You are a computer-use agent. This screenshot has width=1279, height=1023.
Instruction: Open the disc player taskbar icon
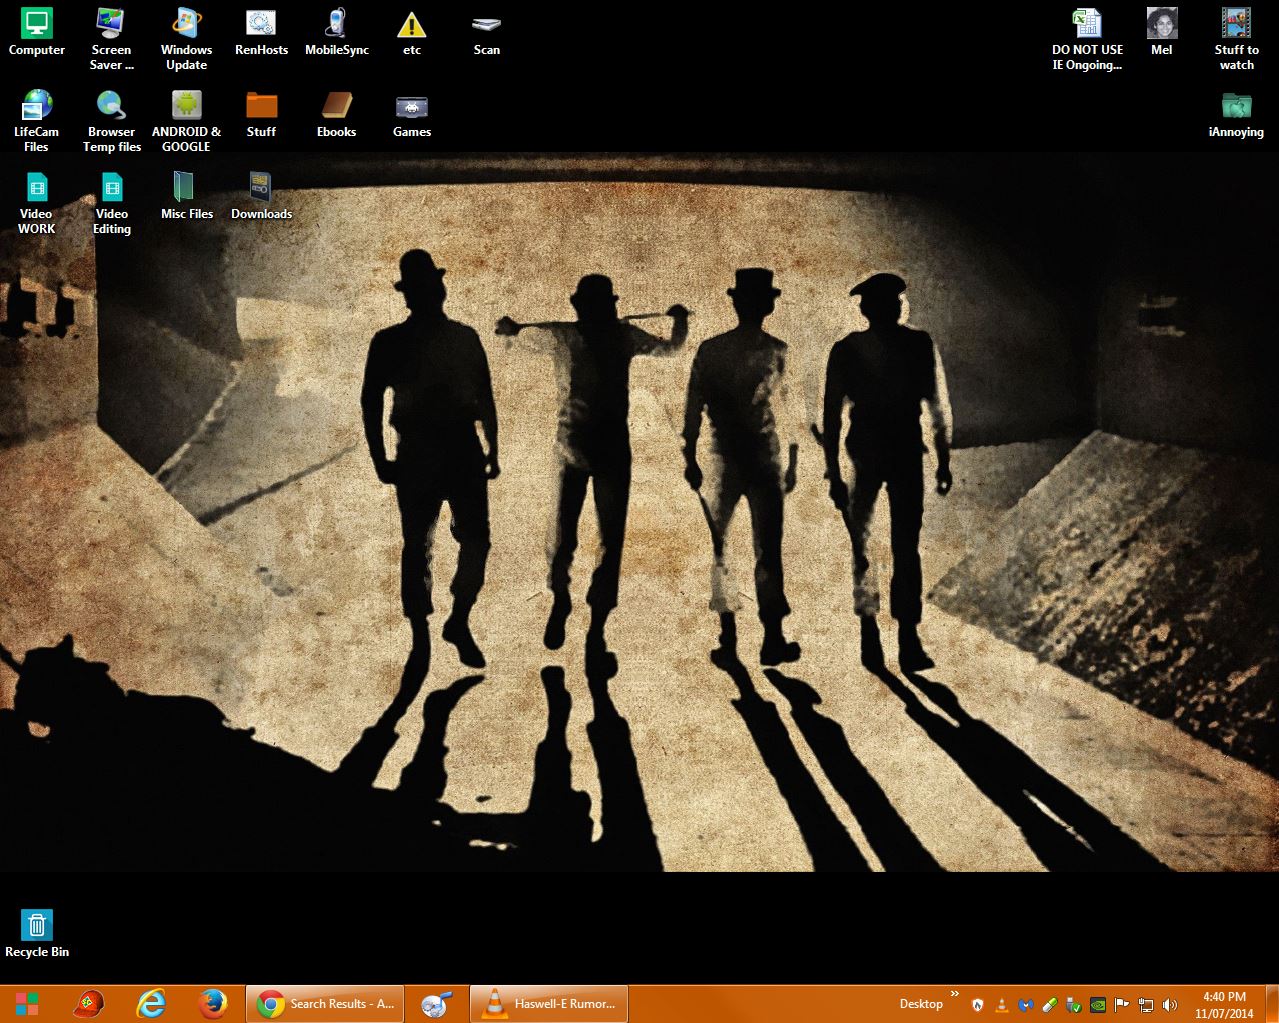tap(437, 1004)
